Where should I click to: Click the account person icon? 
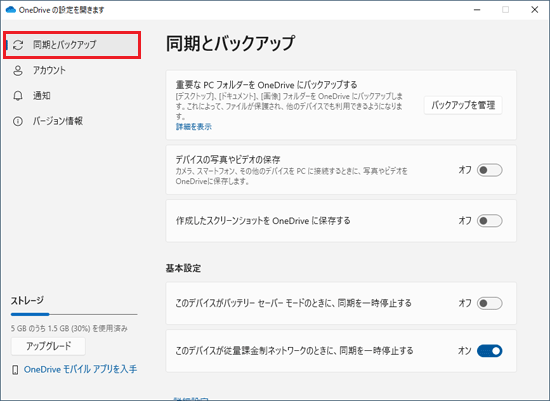(x=18, y=71)
